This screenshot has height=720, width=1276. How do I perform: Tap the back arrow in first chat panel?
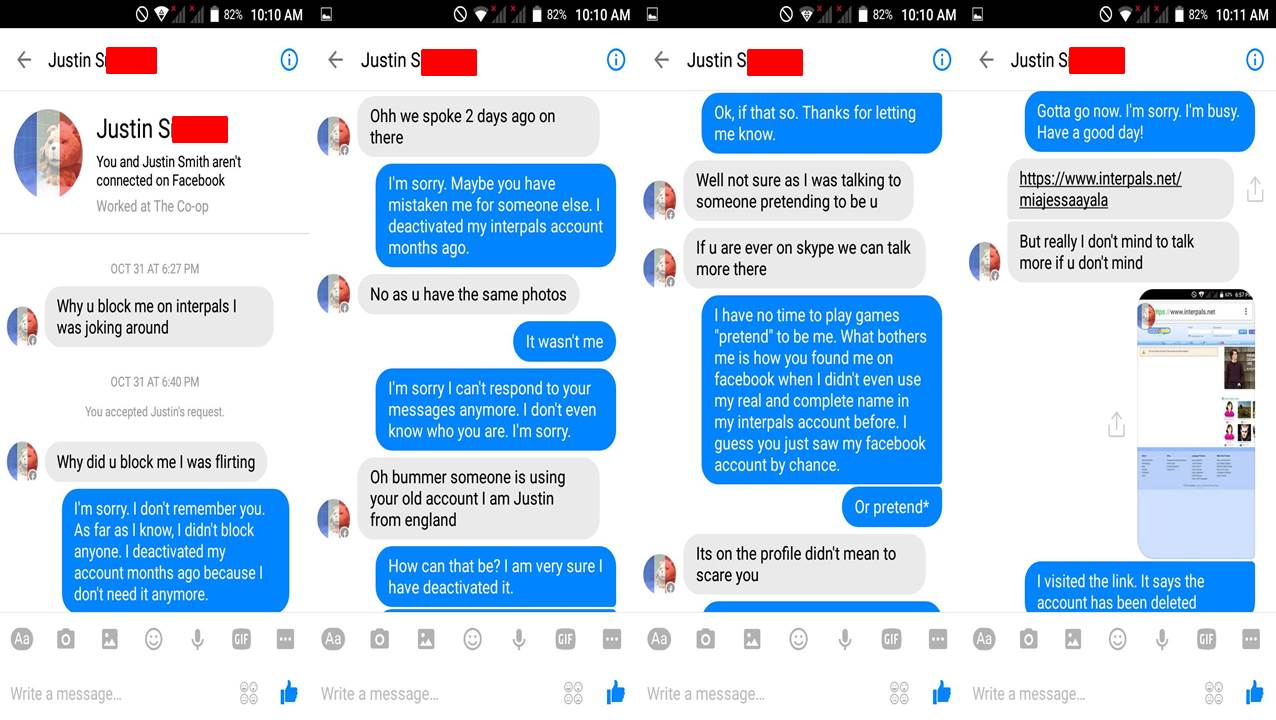coord(24,60)
